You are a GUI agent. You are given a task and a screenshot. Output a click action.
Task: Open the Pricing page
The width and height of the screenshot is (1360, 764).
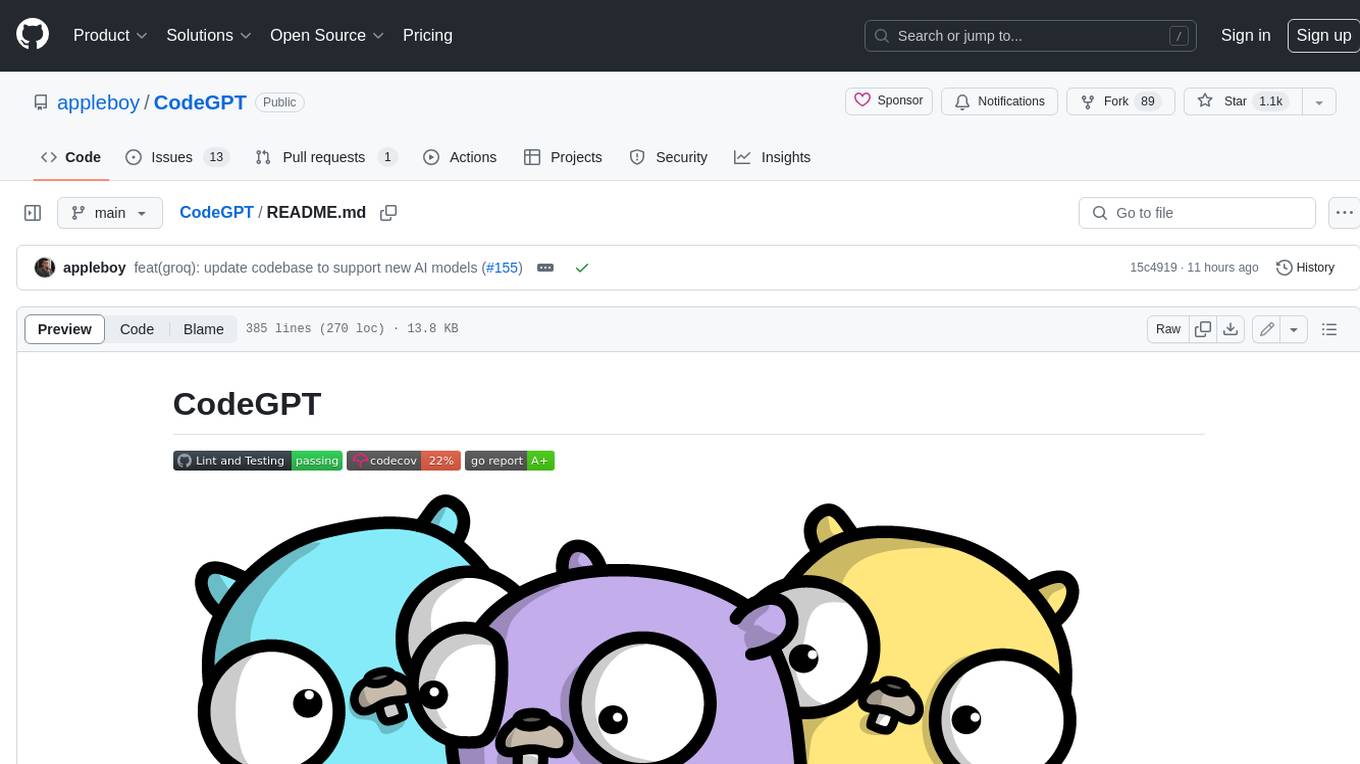tap(427, 35)
